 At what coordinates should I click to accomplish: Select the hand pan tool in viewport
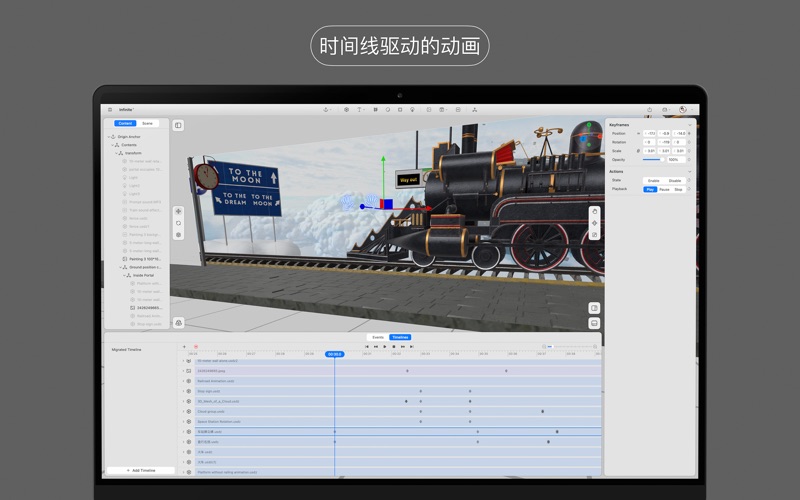594,211
